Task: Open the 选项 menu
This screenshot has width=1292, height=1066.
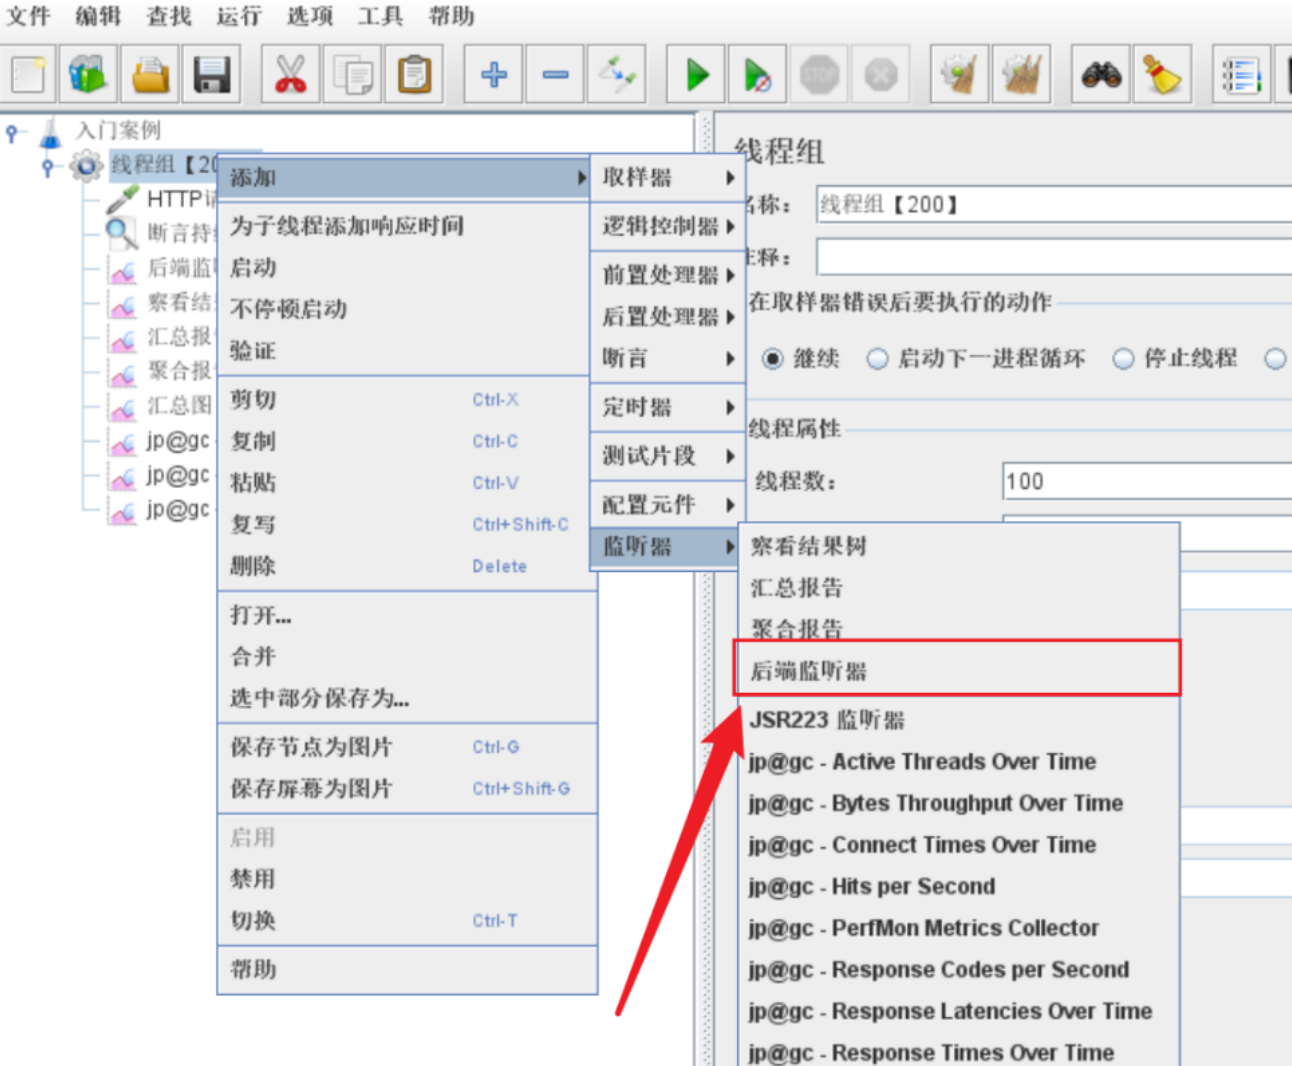Action: click(309, 16)
